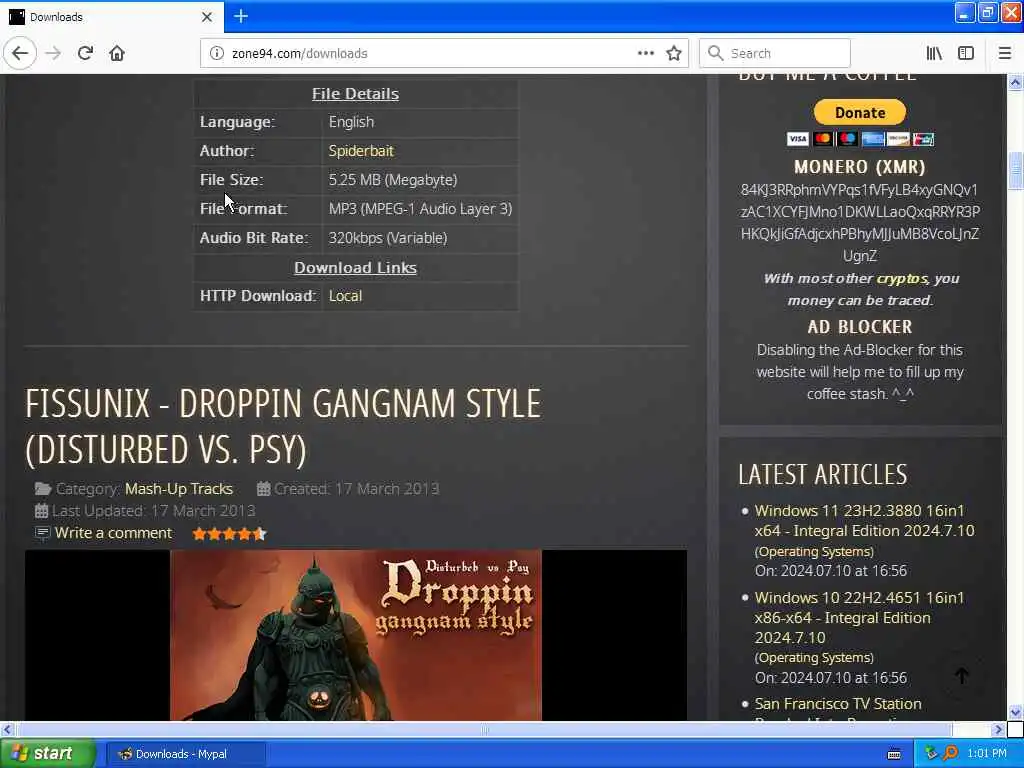This screenshot has height=768, width=1024.
Task: Click the PayPal Donate button
Action: click(x=859, y=112)
